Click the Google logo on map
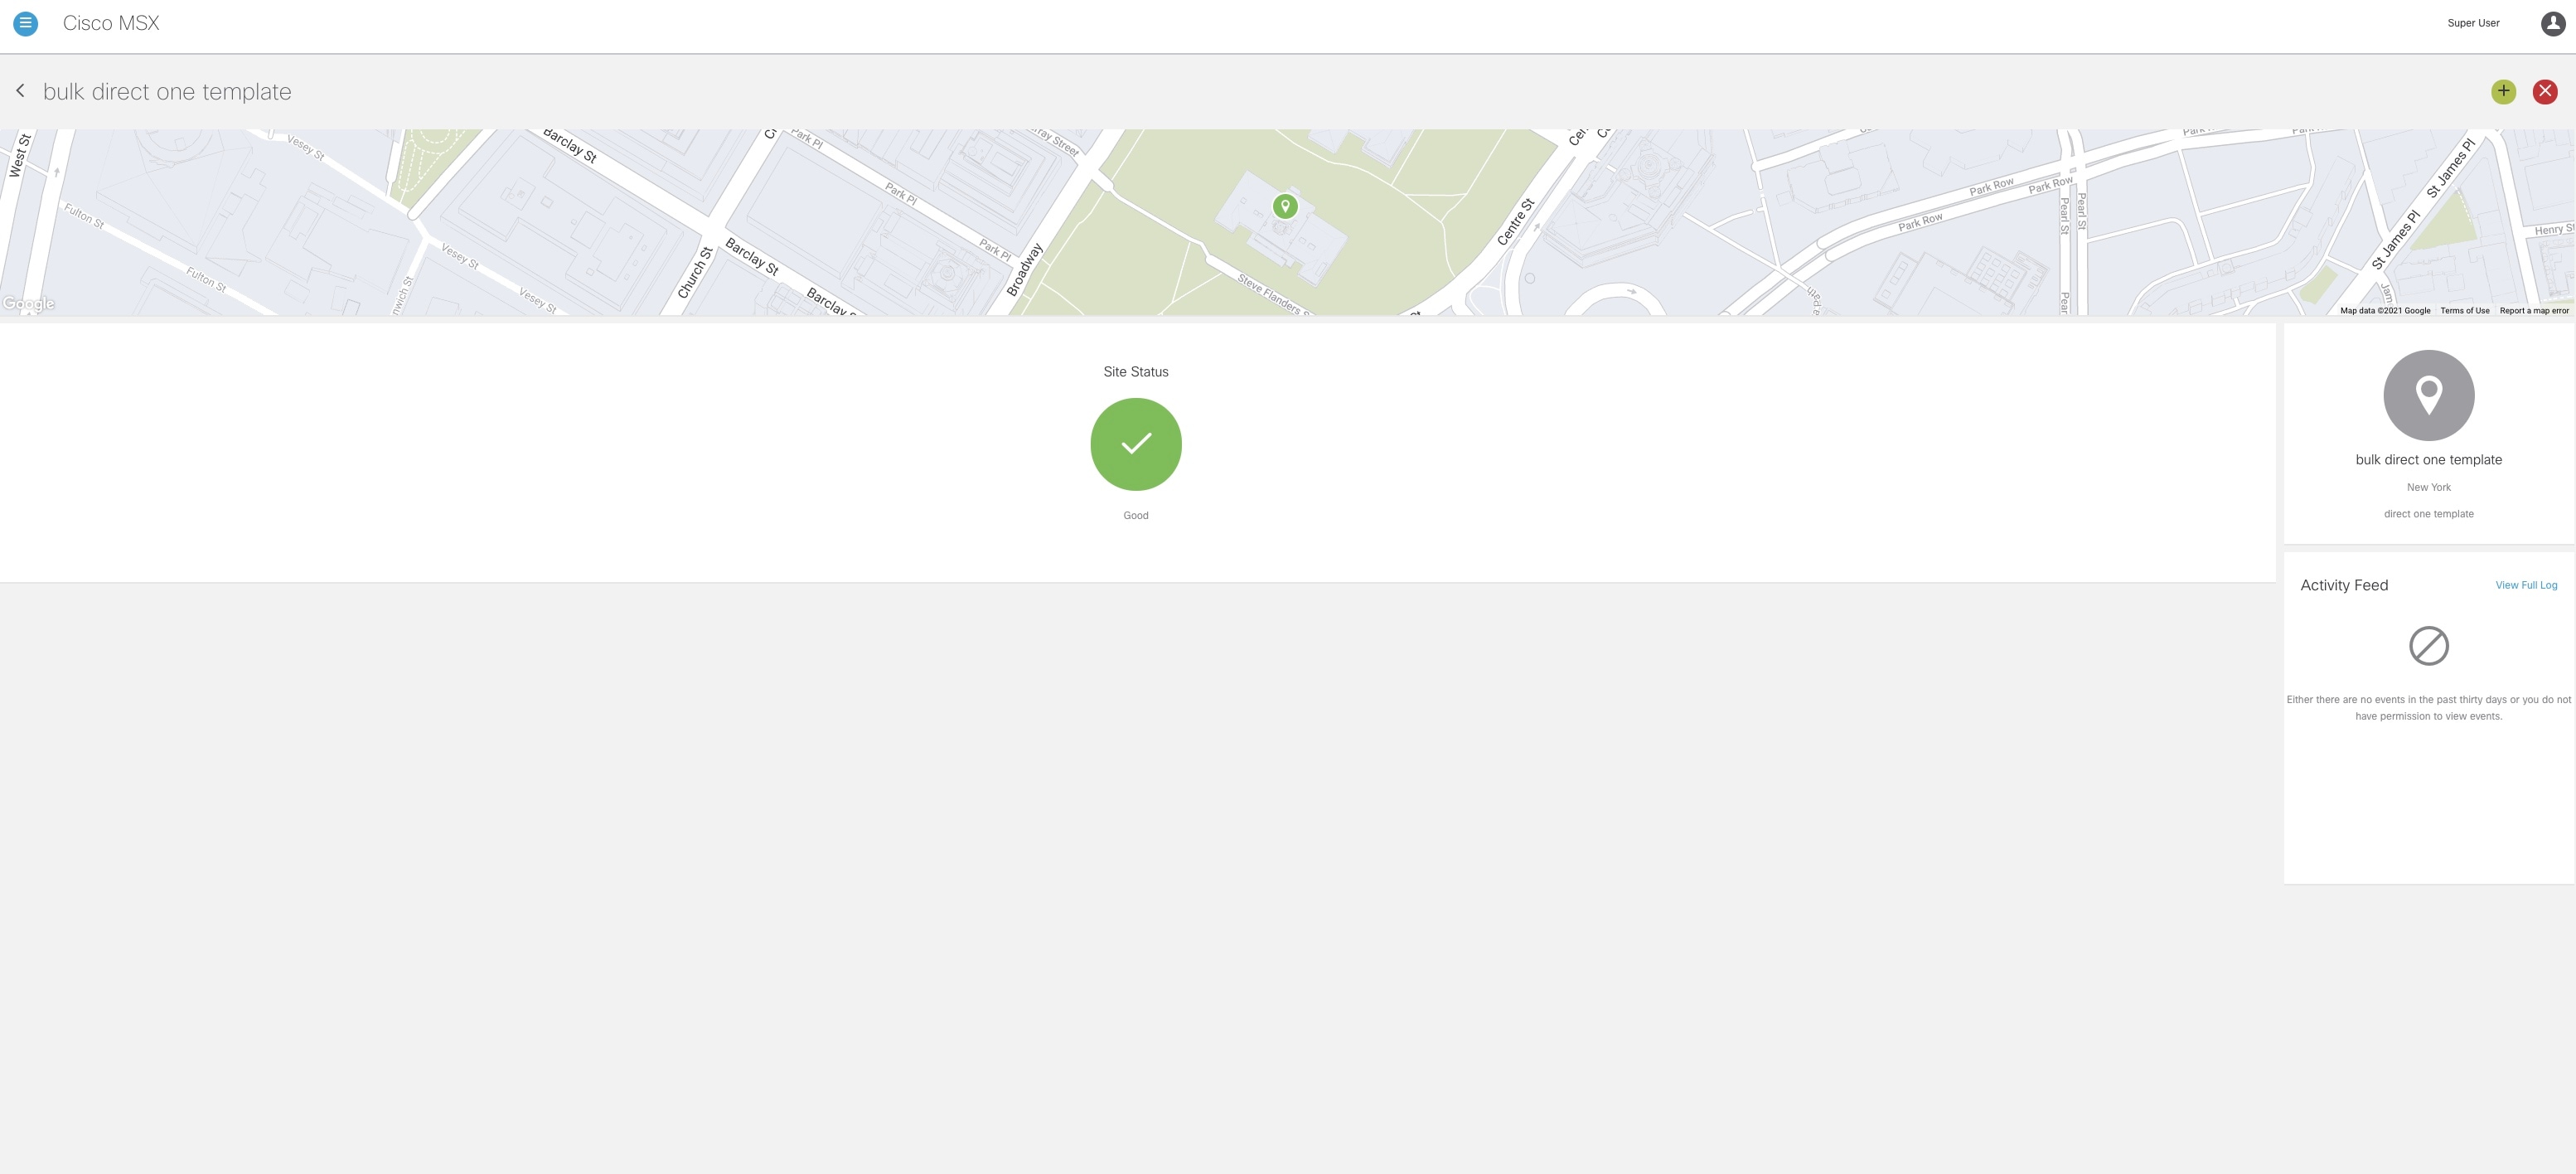This screenshot has width=2576, height=1174. (x=28, y=304)
